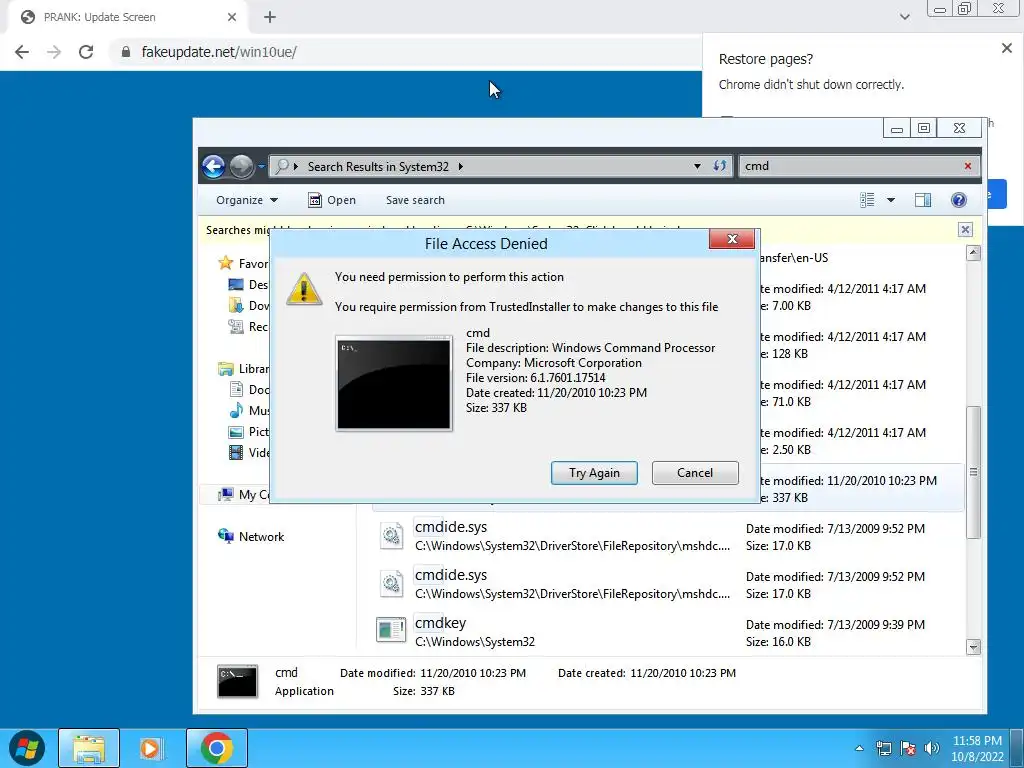Viewport: 1024px width, 768px height.
Task: Open the Organize dropdown menu
Action: coord(247,200)
